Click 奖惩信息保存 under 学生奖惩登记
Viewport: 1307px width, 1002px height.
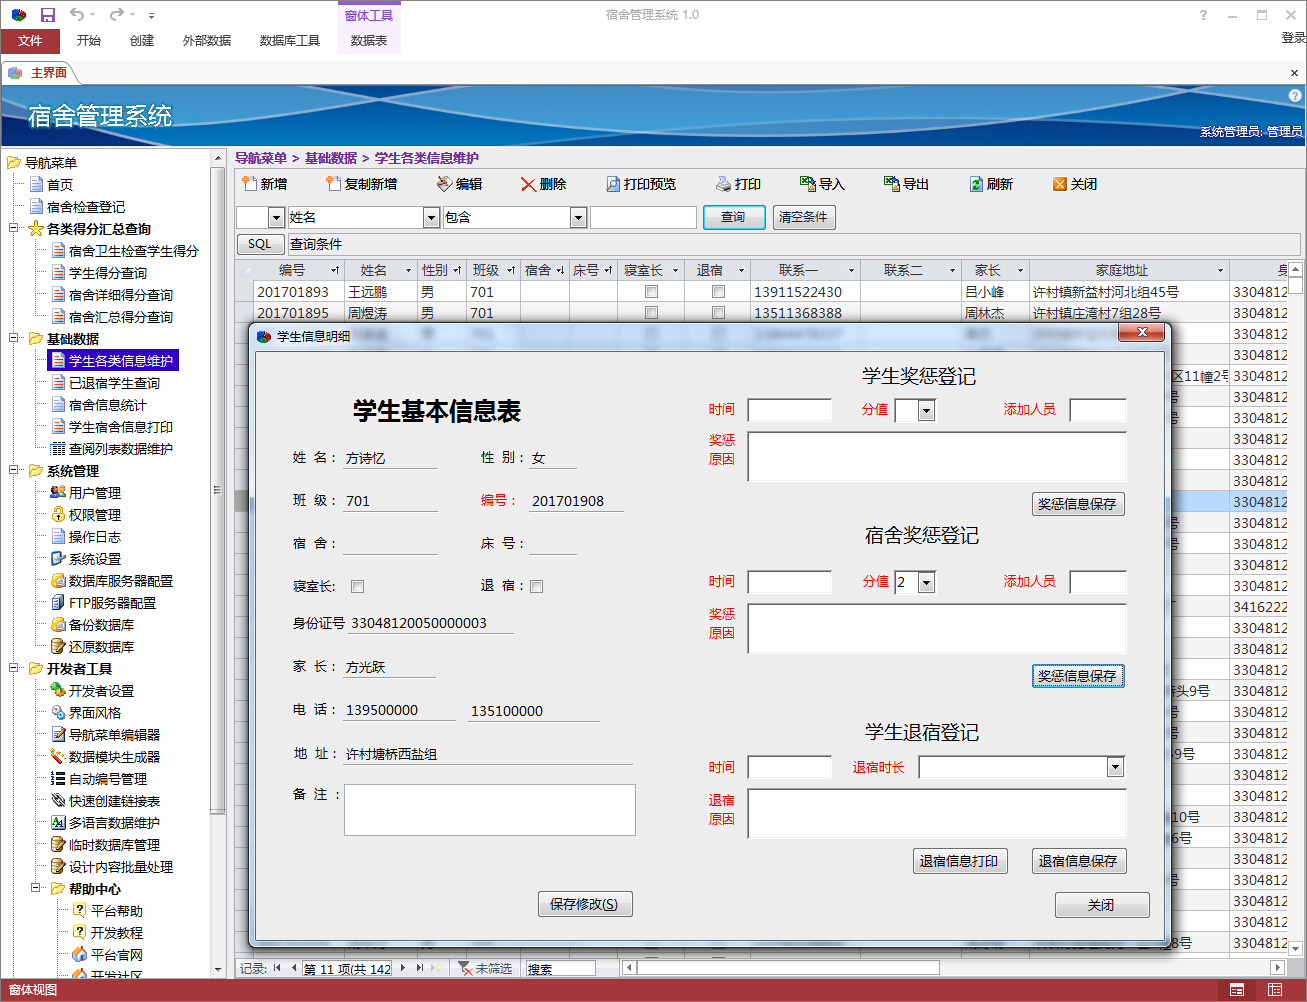[1078, 504]
